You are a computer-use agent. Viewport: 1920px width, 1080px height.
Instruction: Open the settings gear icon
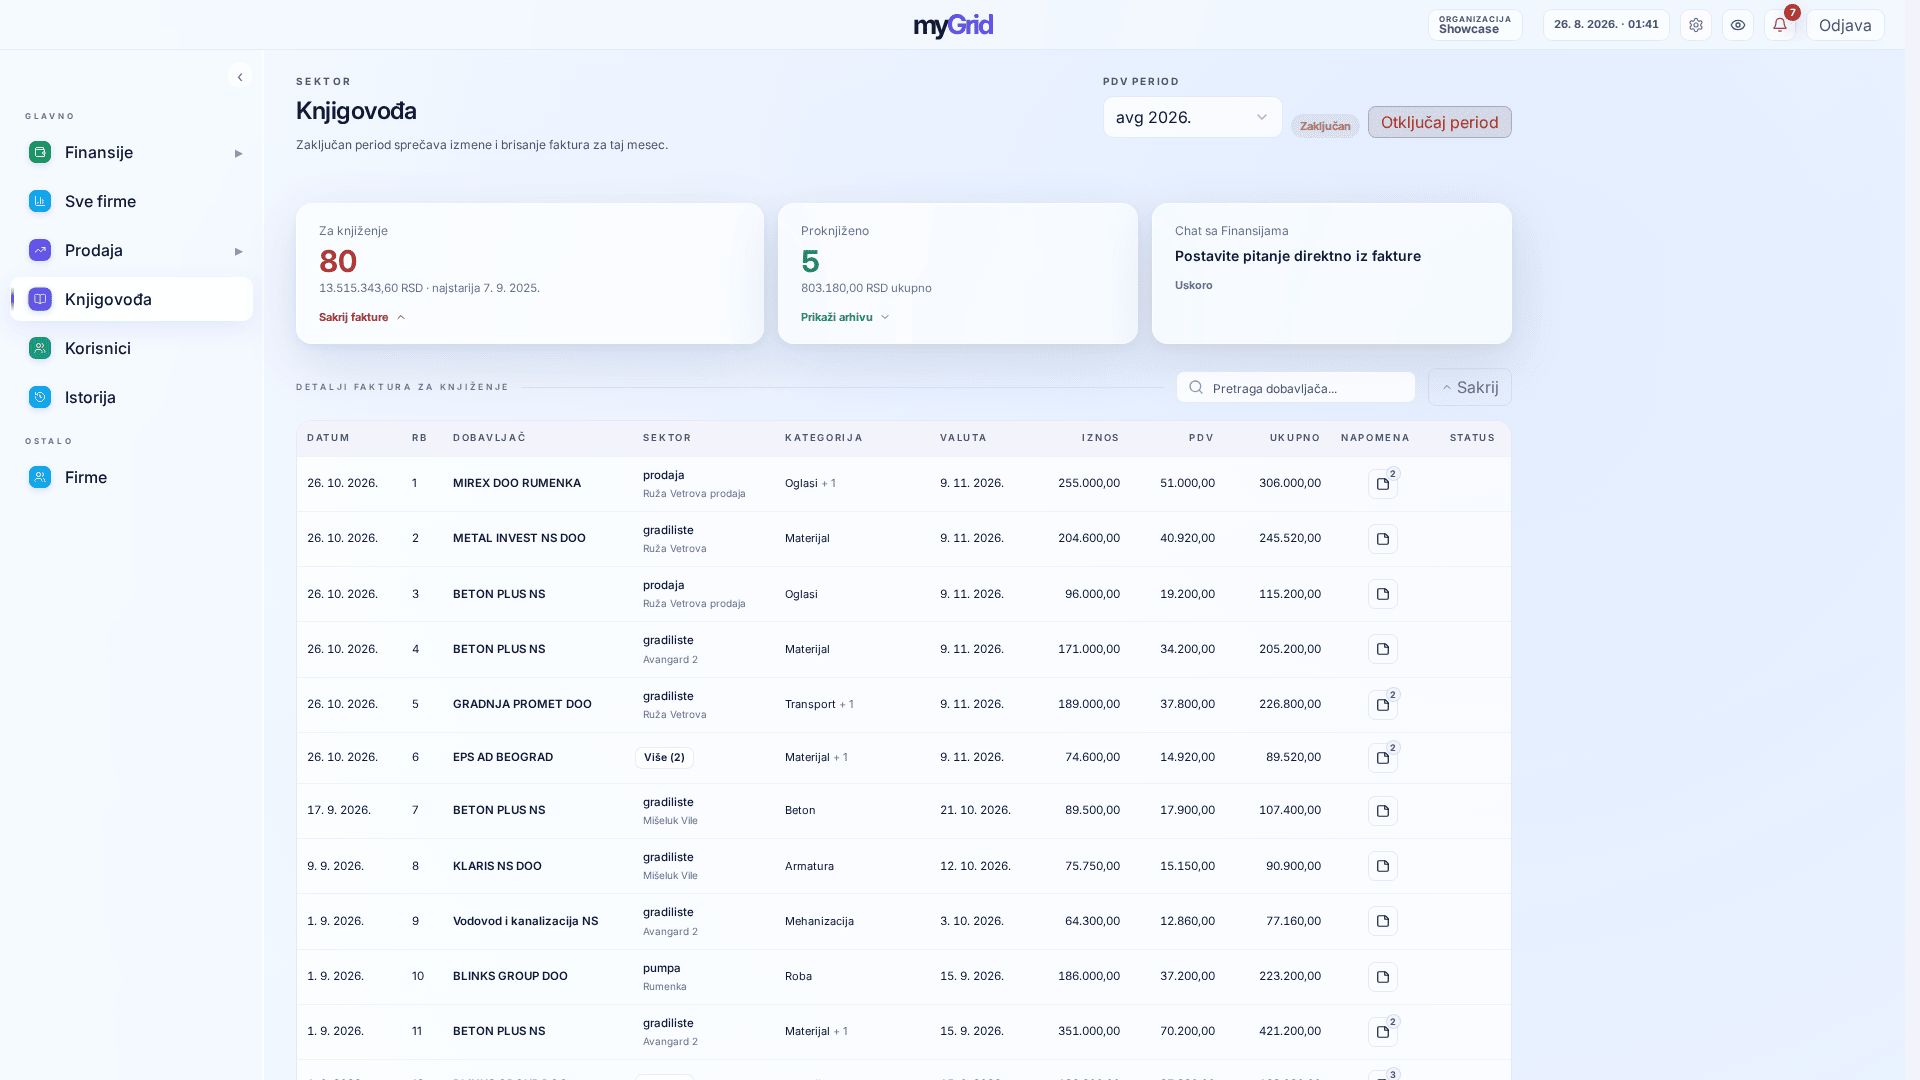tap(1696, 25)
